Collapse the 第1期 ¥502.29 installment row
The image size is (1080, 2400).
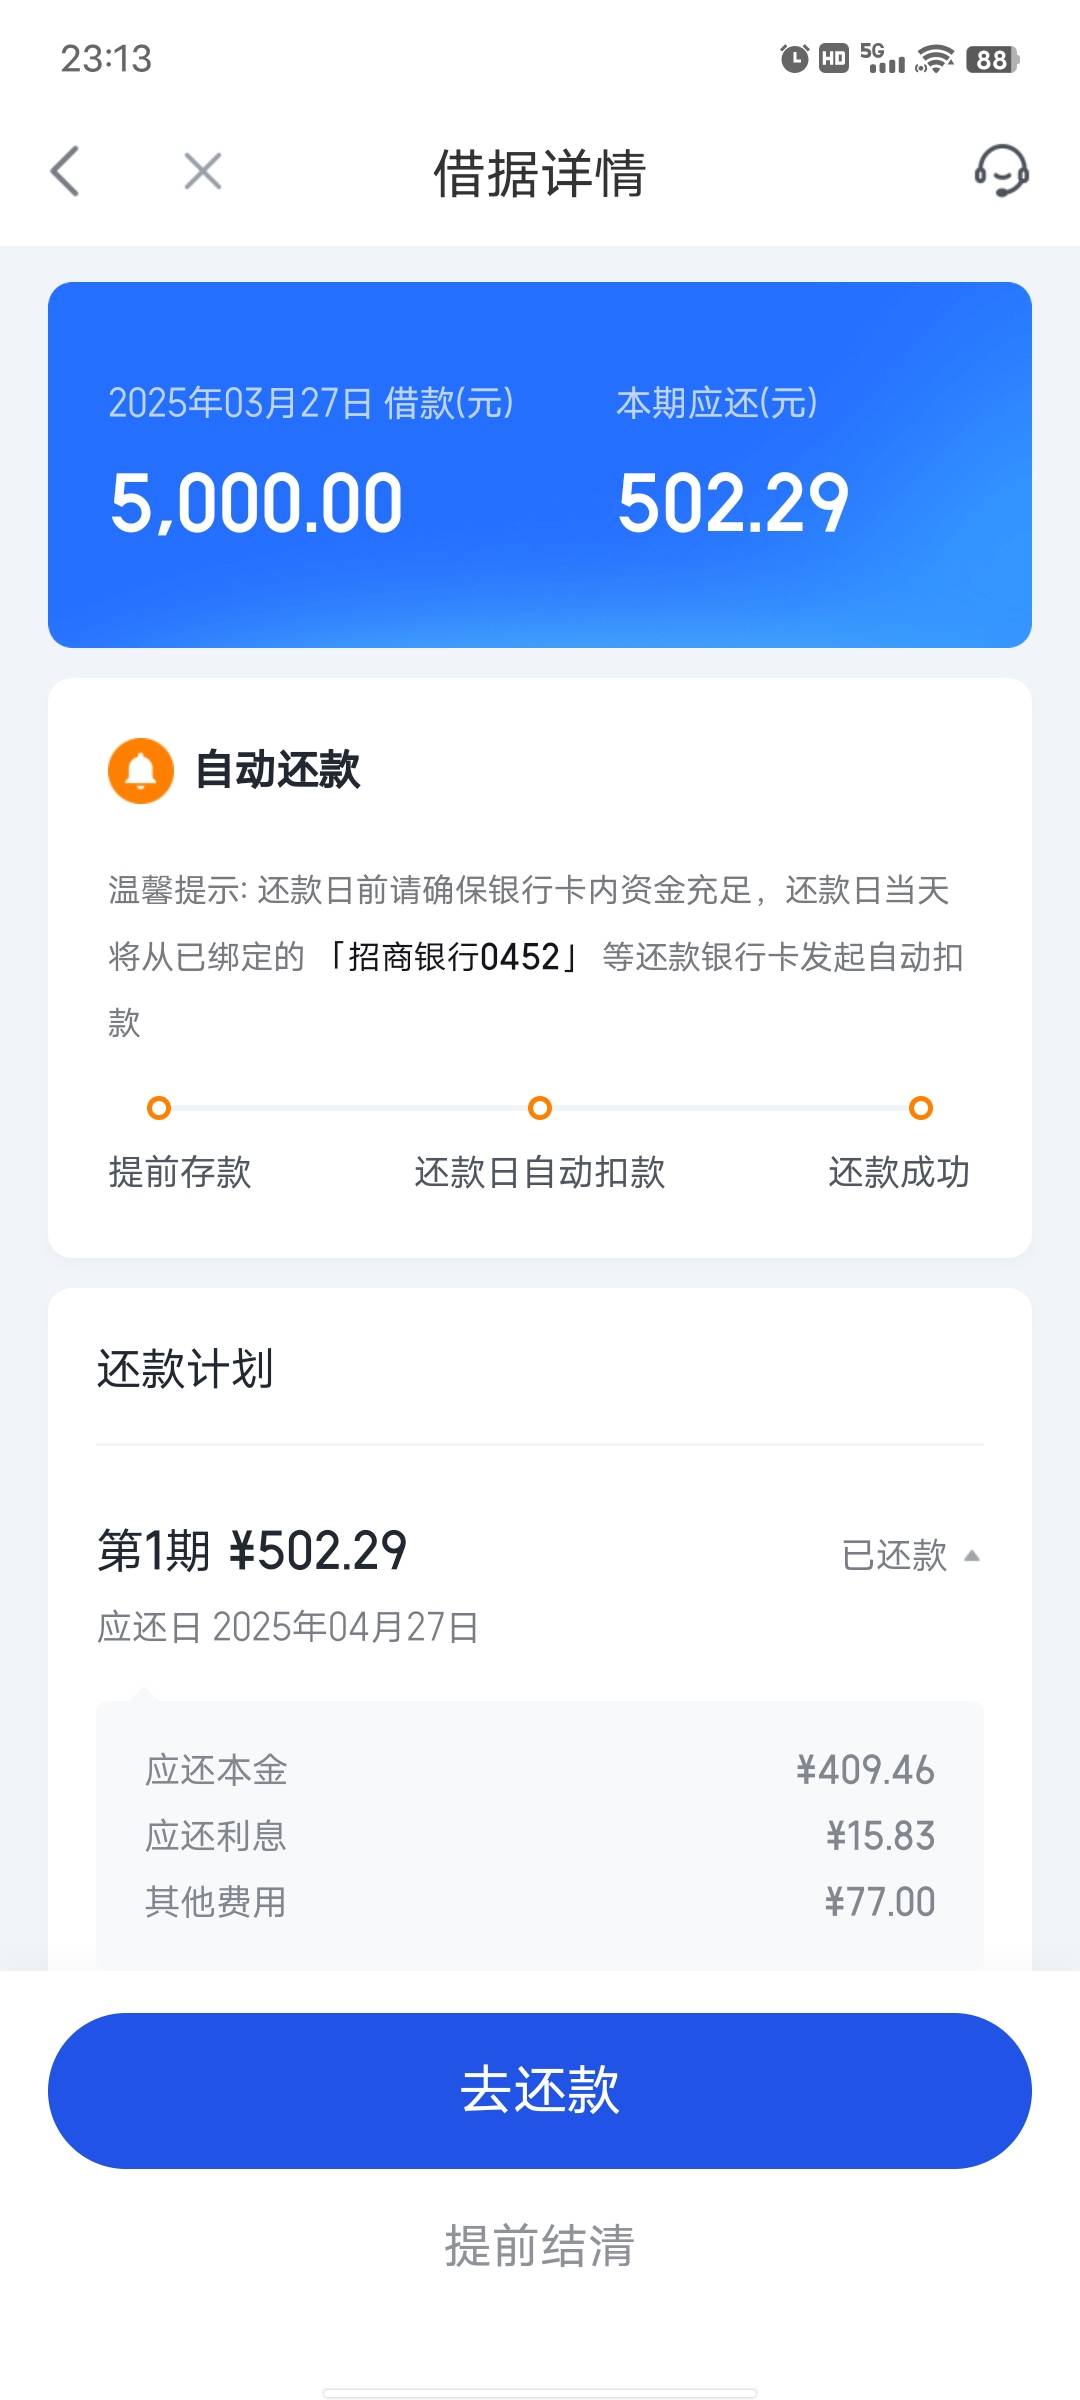[x=540, y=1584]
